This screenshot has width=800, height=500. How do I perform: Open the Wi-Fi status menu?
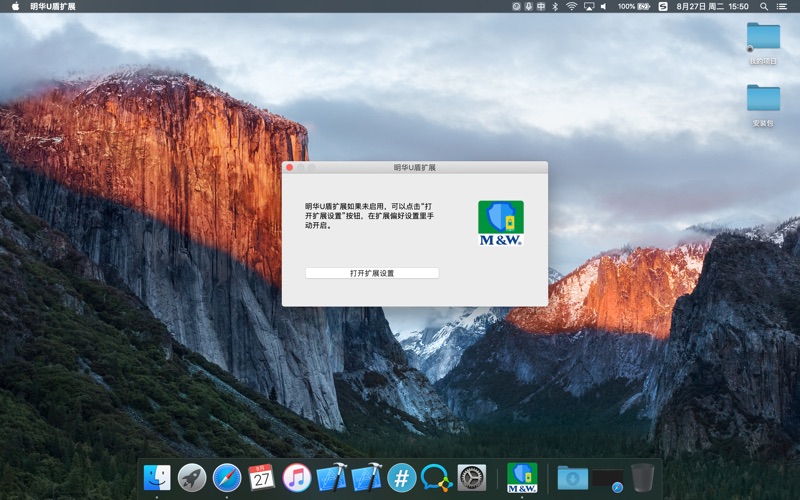(571, 6)
